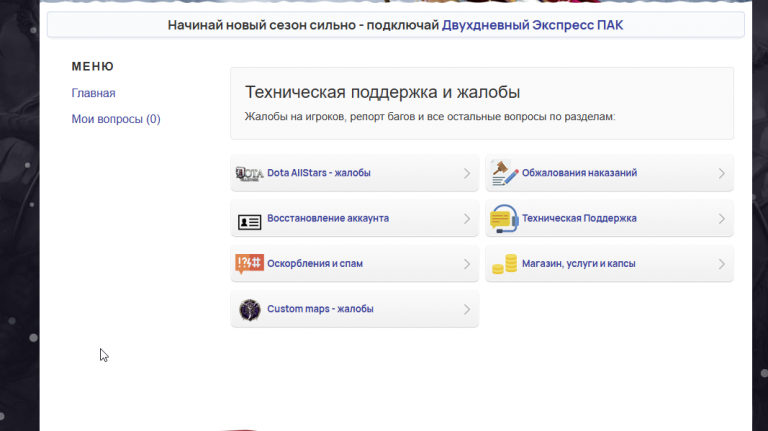The image size is (768, 431).
Task: Click chevron on Магазин, услуги и капсы row
Action: [x=721, y=264]
